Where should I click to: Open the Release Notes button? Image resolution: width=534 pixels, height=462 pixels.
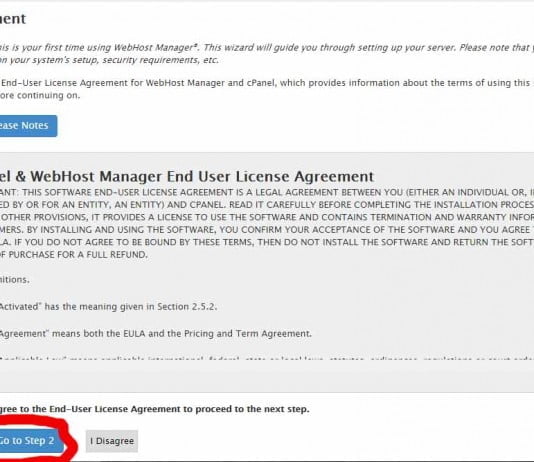[x=28, y=126]
